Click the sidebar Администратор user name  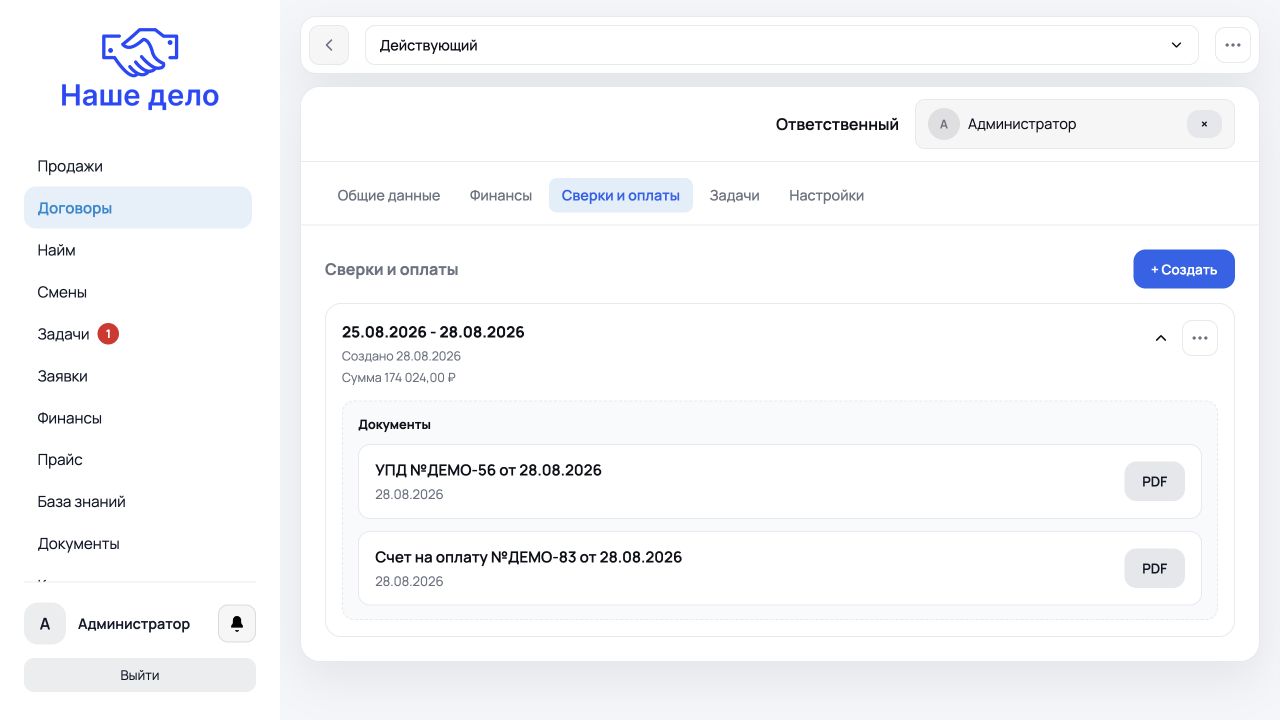pyautogui.click(x=134, y=624)
